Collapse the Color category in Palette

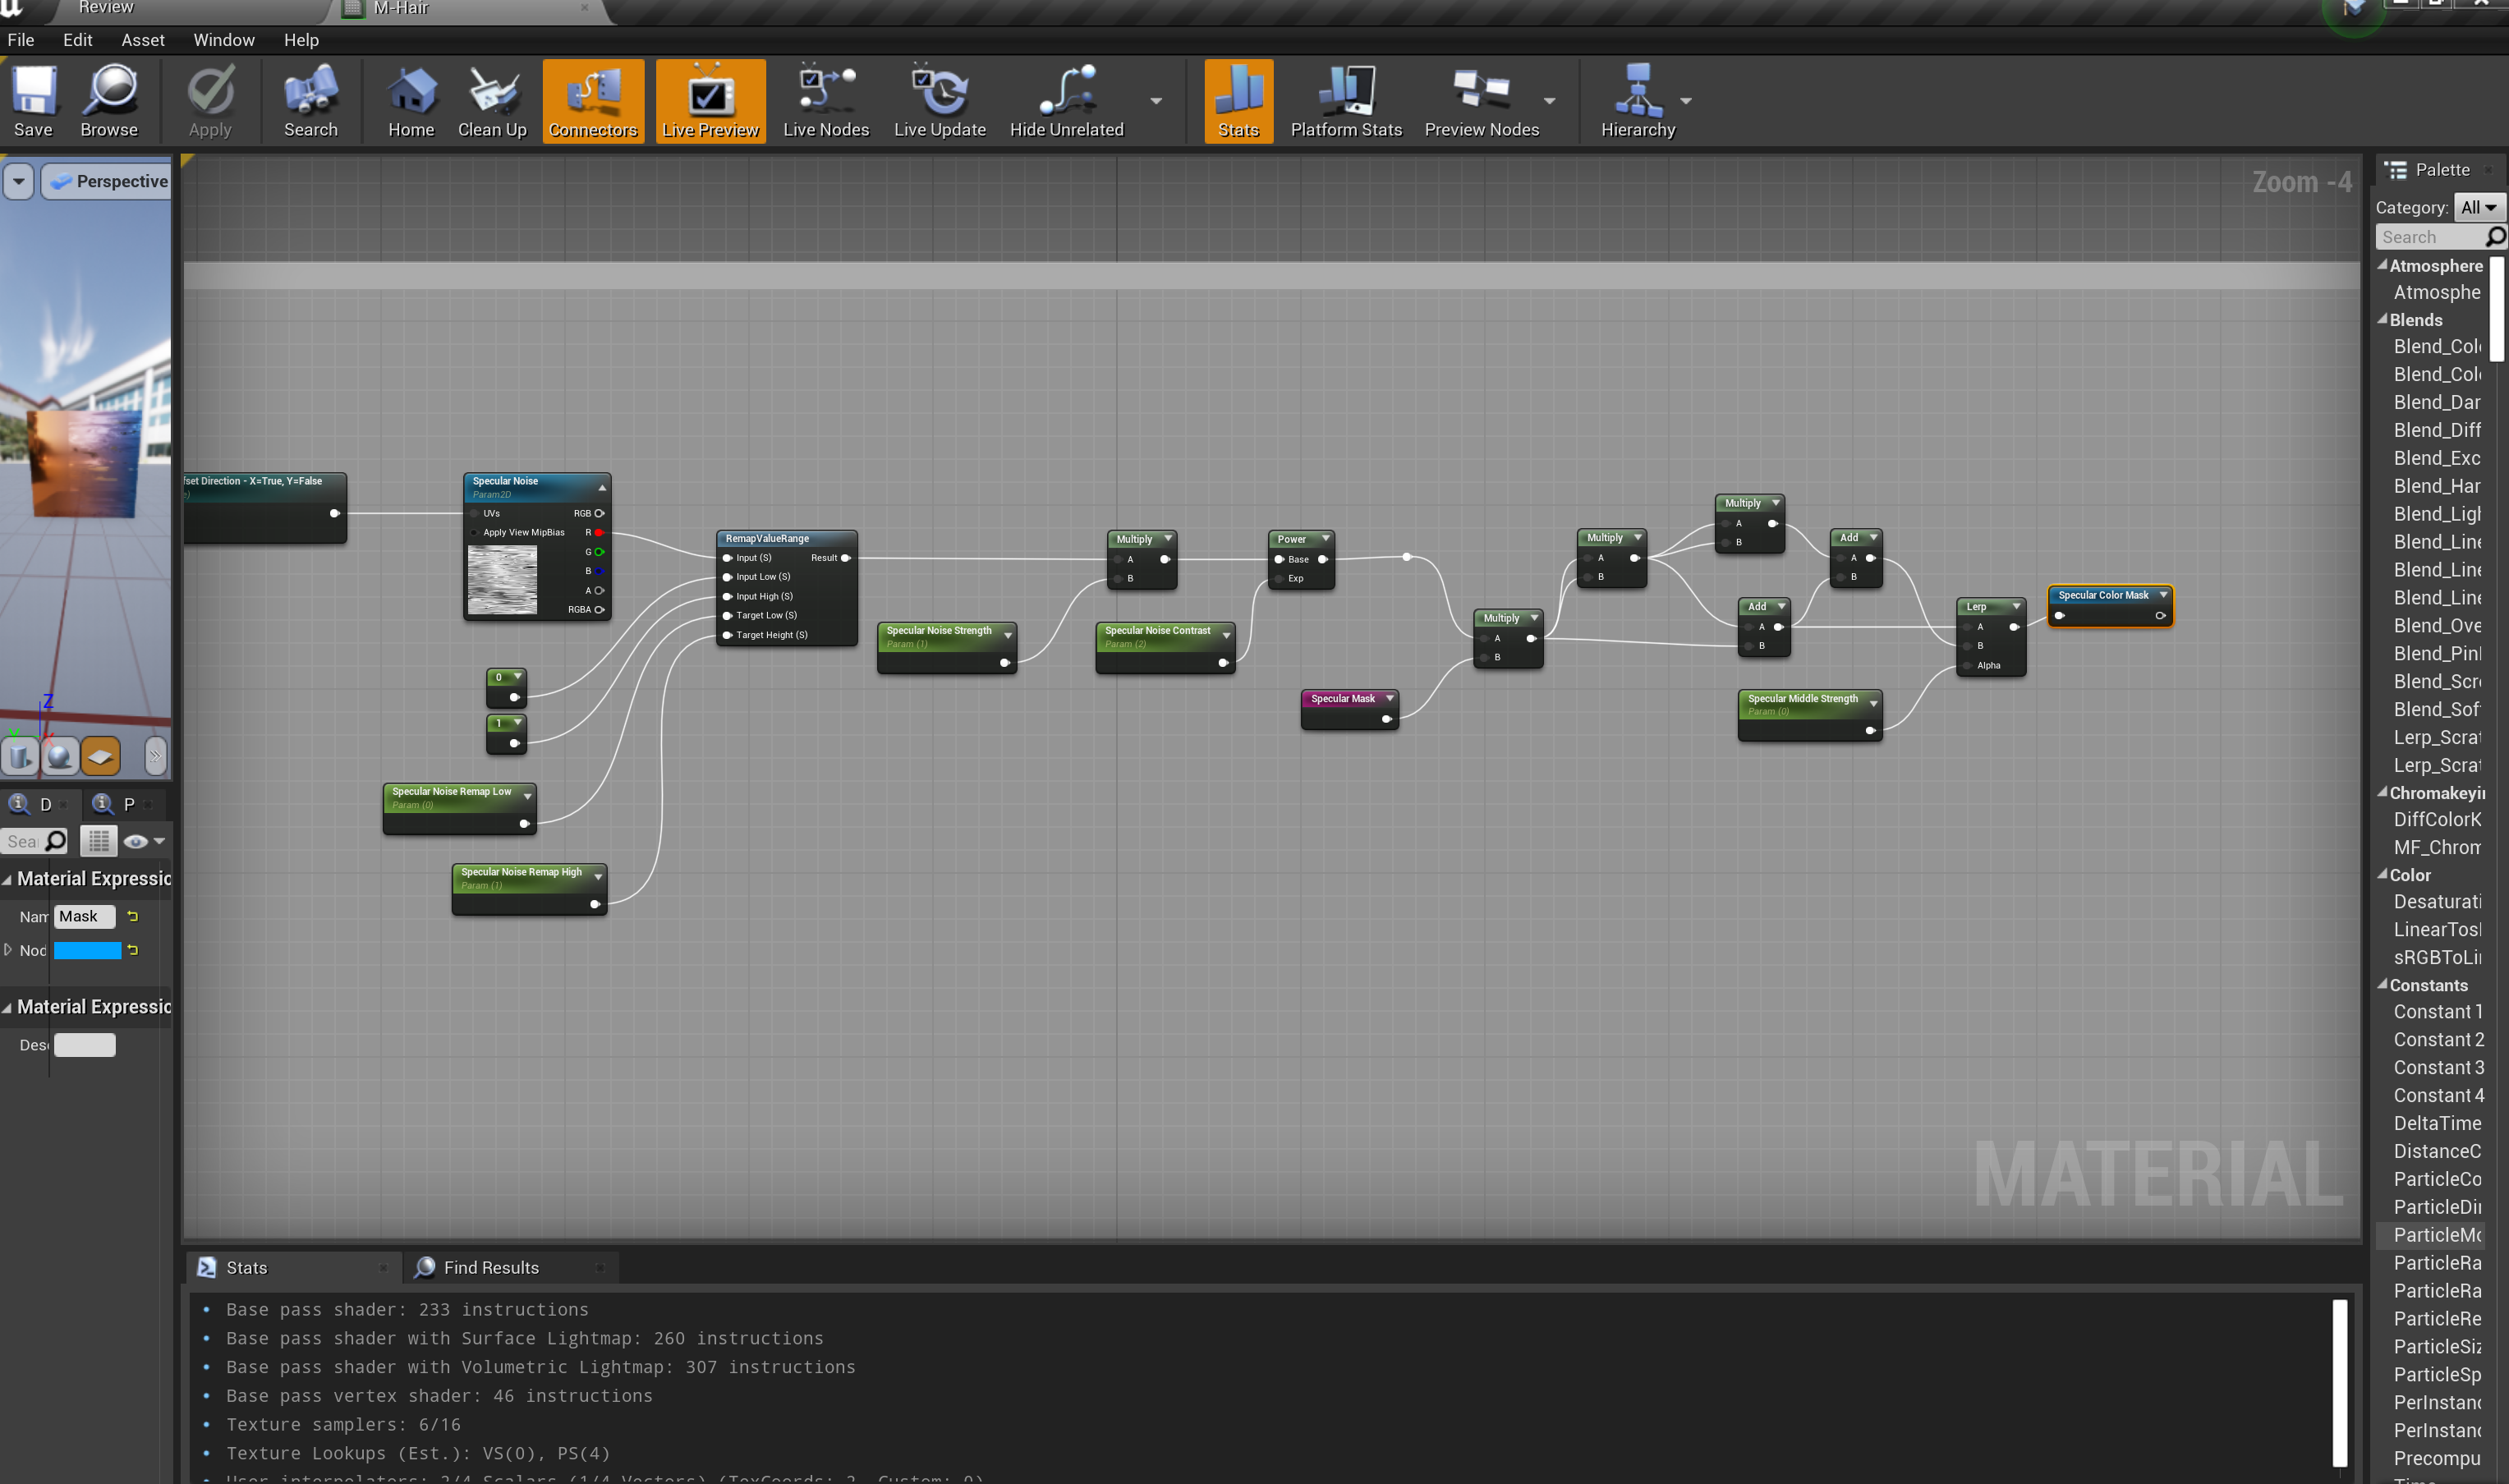tap(2383, 874)
